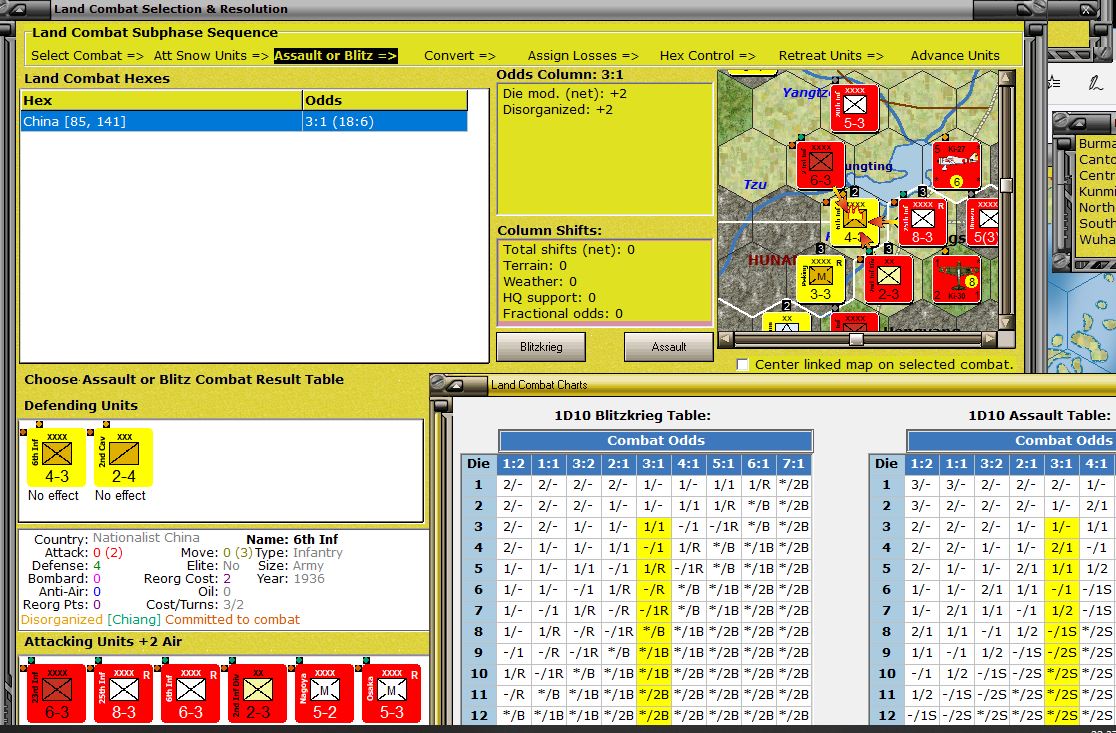This screenshot has width=1116, height=733.
Task: Select the red 6-3 counter beside Tungting lake
Action: coord(820,166)
